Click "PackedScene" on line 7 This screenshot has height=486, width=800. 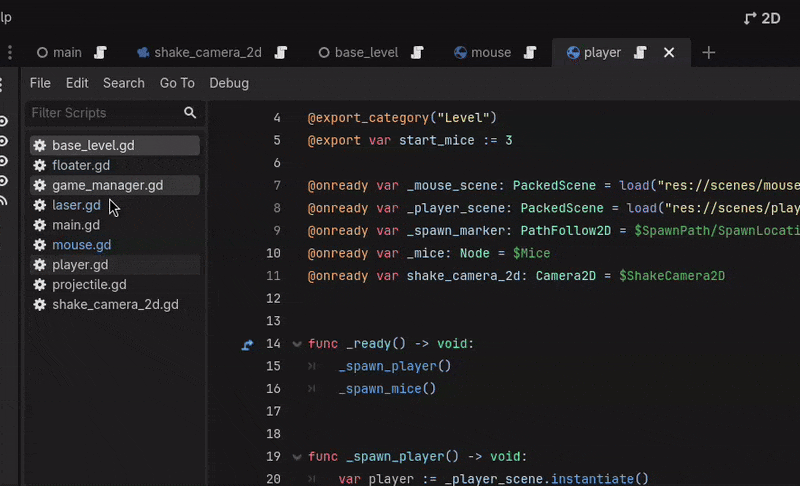point(554,186)
